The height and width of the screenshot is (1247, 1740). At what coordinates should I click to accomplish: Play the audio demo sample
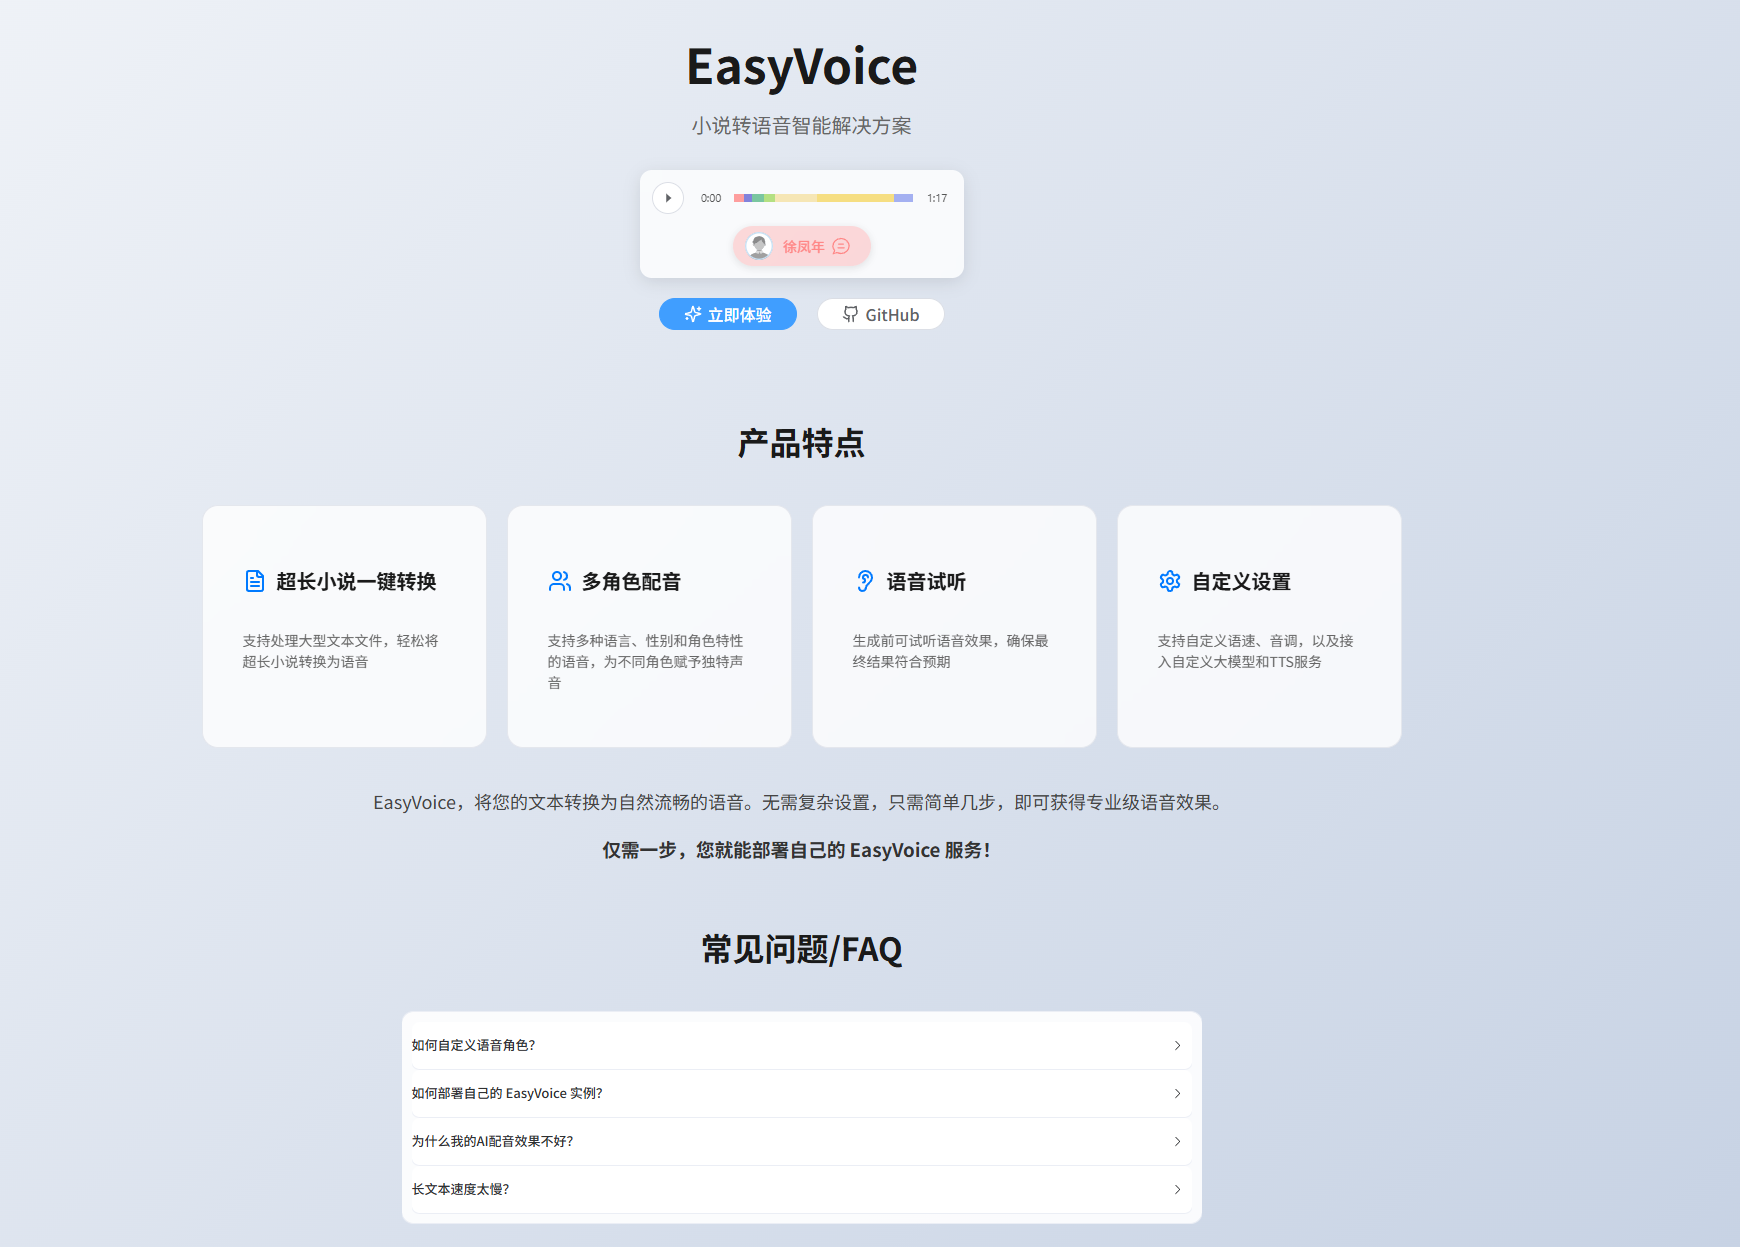pos(668,198)
